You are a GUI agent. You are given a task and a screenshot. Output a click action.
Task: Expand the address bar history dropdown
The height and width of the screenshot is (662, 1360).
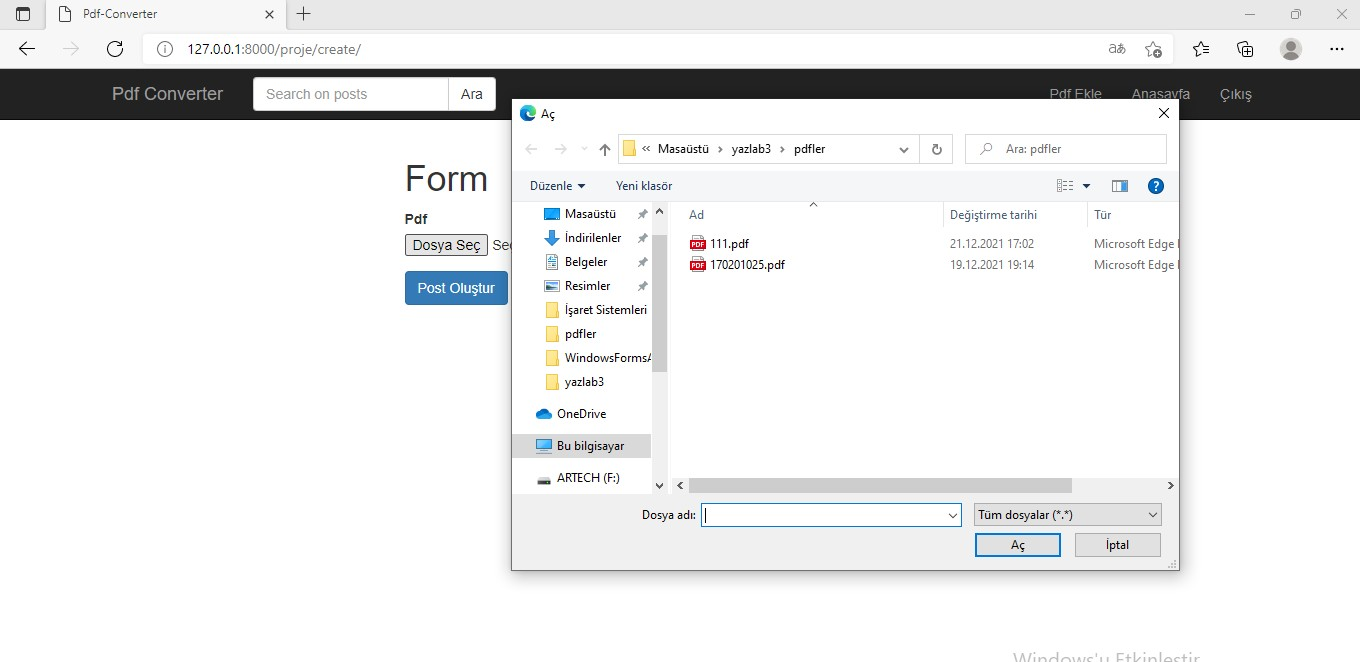pyautogui.click(x=904, y=148)
